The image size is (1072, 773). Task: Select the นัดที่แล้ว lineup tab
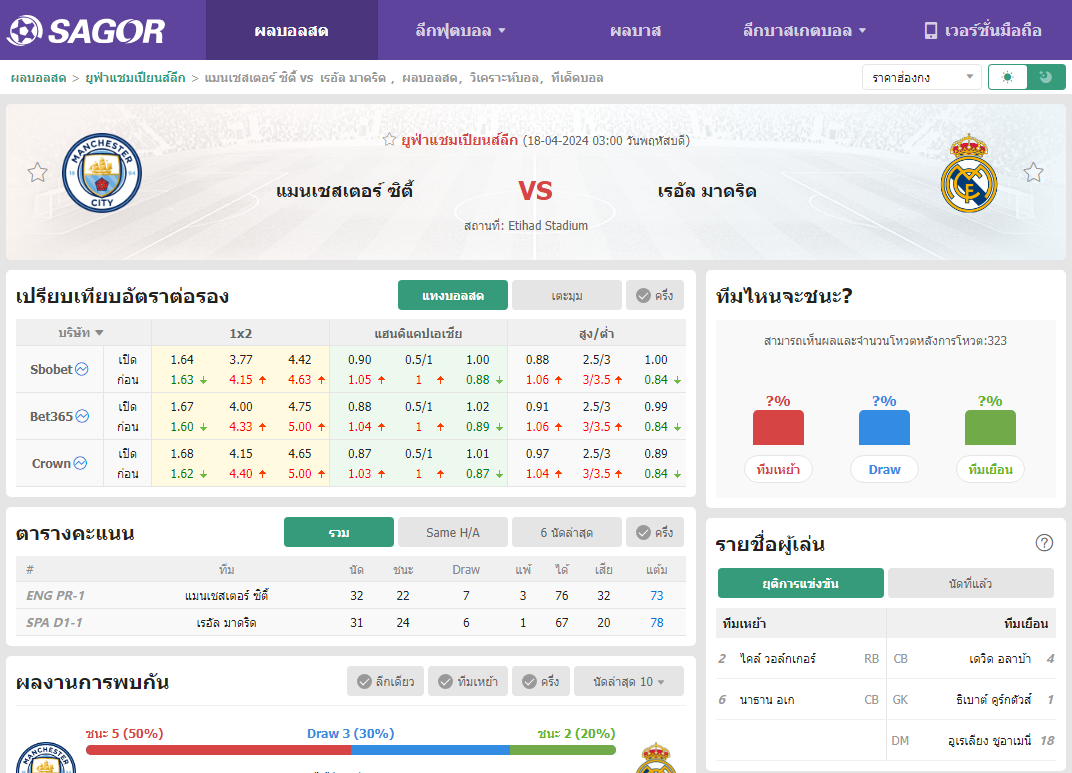971,583
